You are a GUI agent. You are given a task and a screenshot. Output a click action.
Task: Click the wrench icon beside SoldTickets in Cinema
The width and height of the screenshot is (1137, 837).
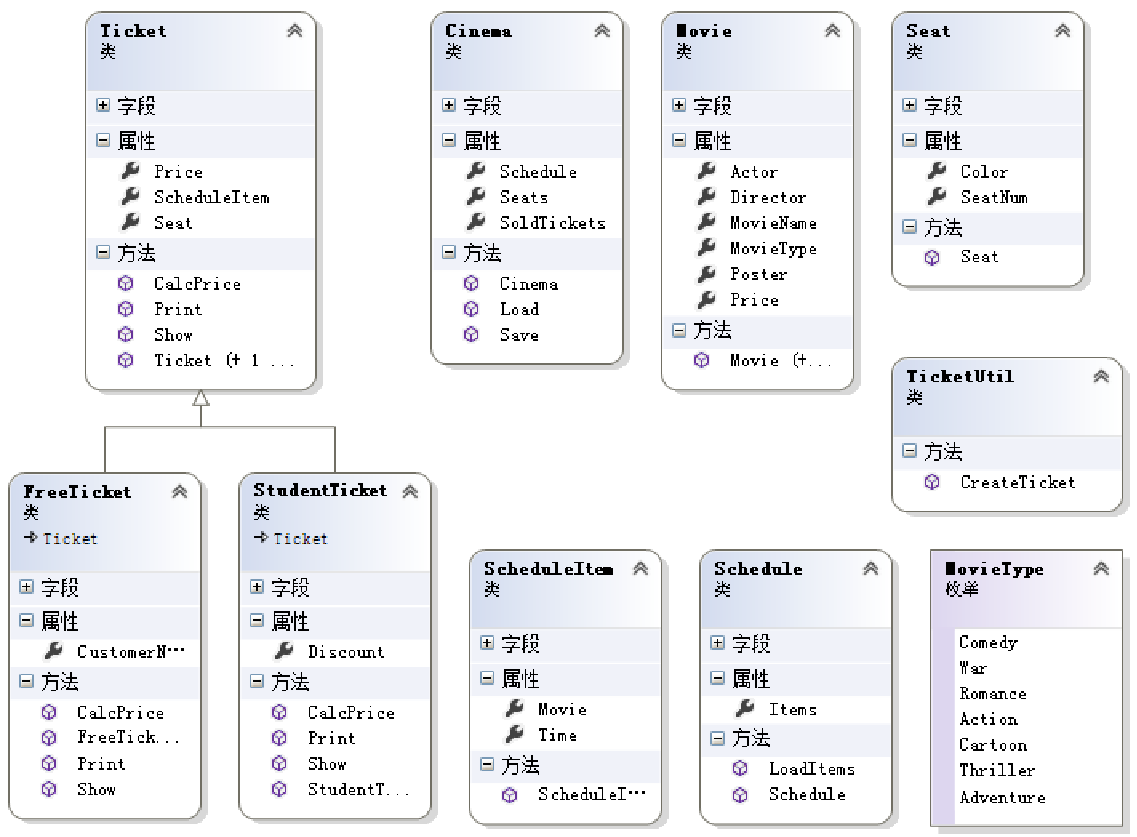[476, 223]
